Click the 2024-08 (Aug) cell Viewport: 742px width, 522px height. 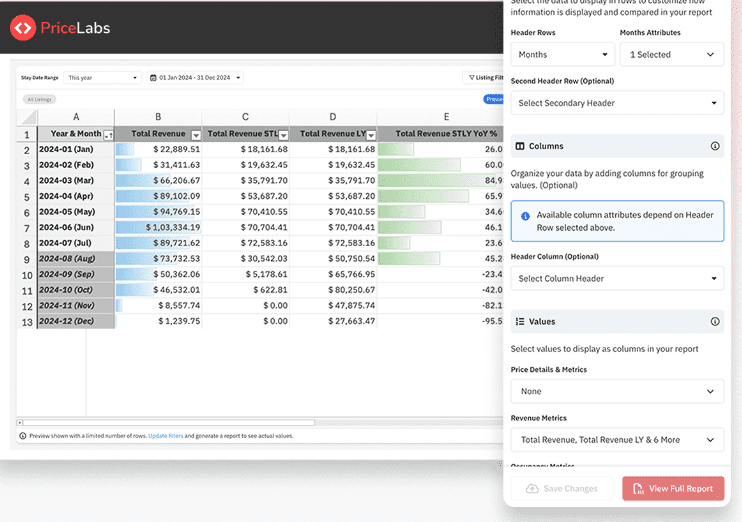click(76, 259)
